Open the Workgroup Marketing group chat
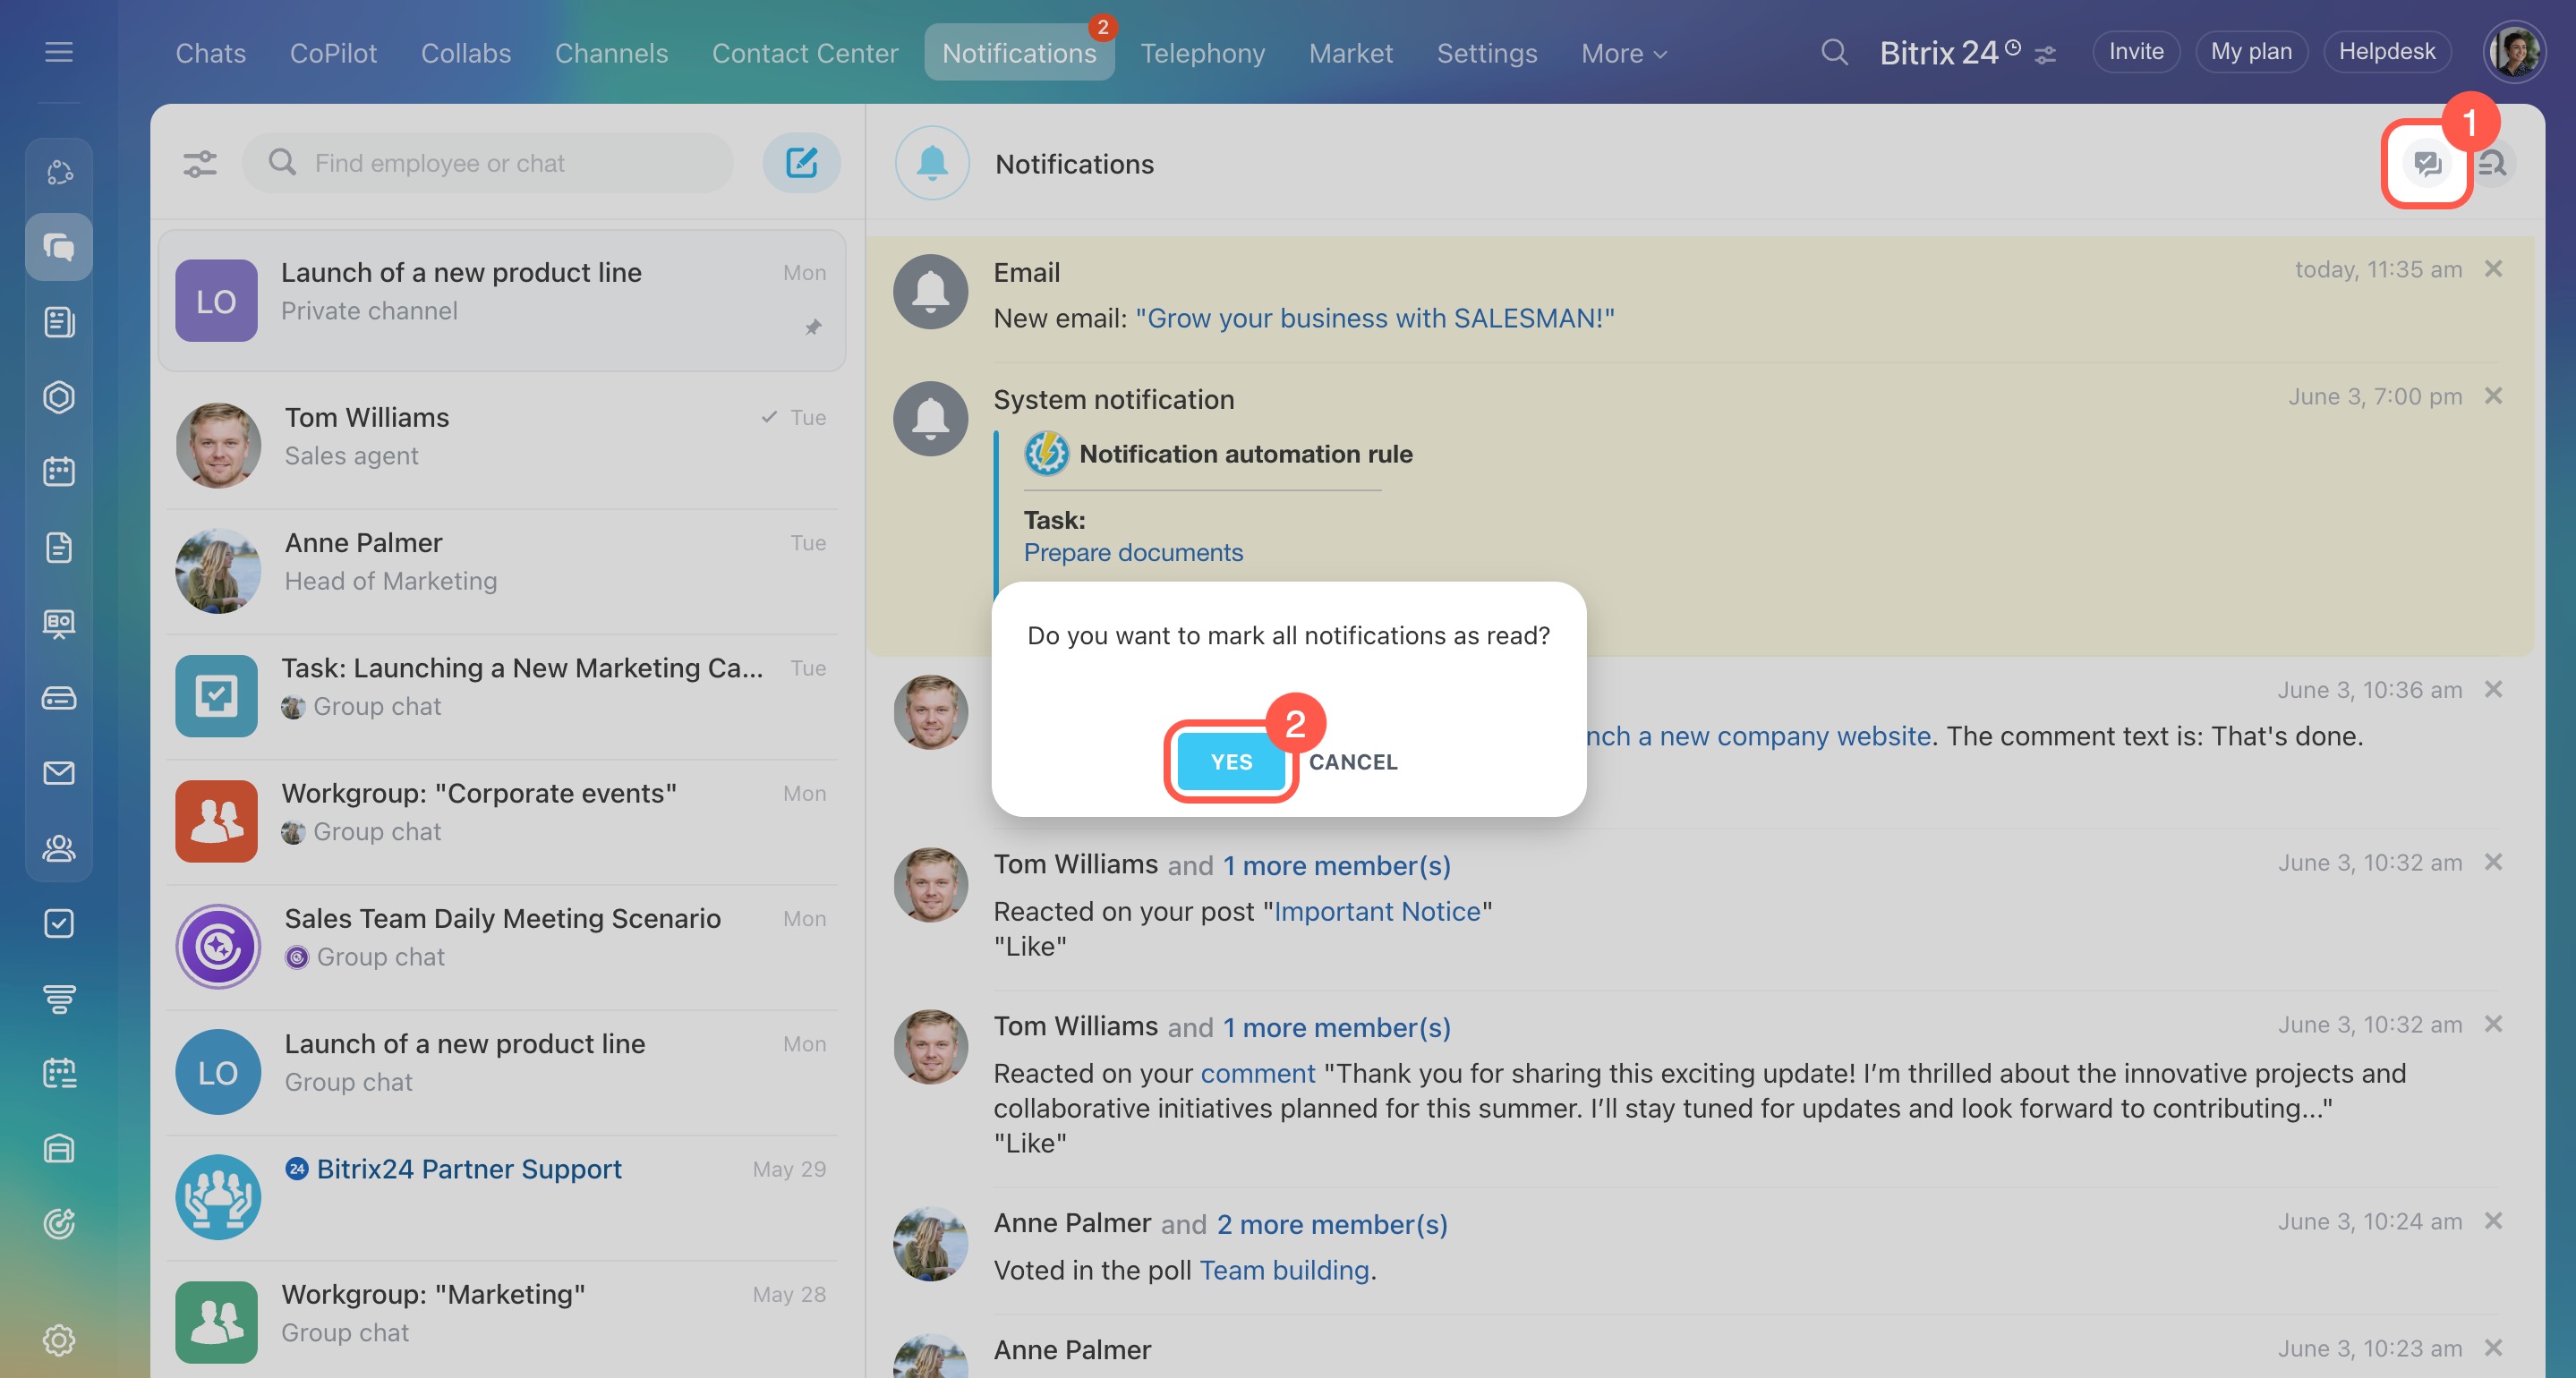 pyautogui.click(x=502, y=1320)
